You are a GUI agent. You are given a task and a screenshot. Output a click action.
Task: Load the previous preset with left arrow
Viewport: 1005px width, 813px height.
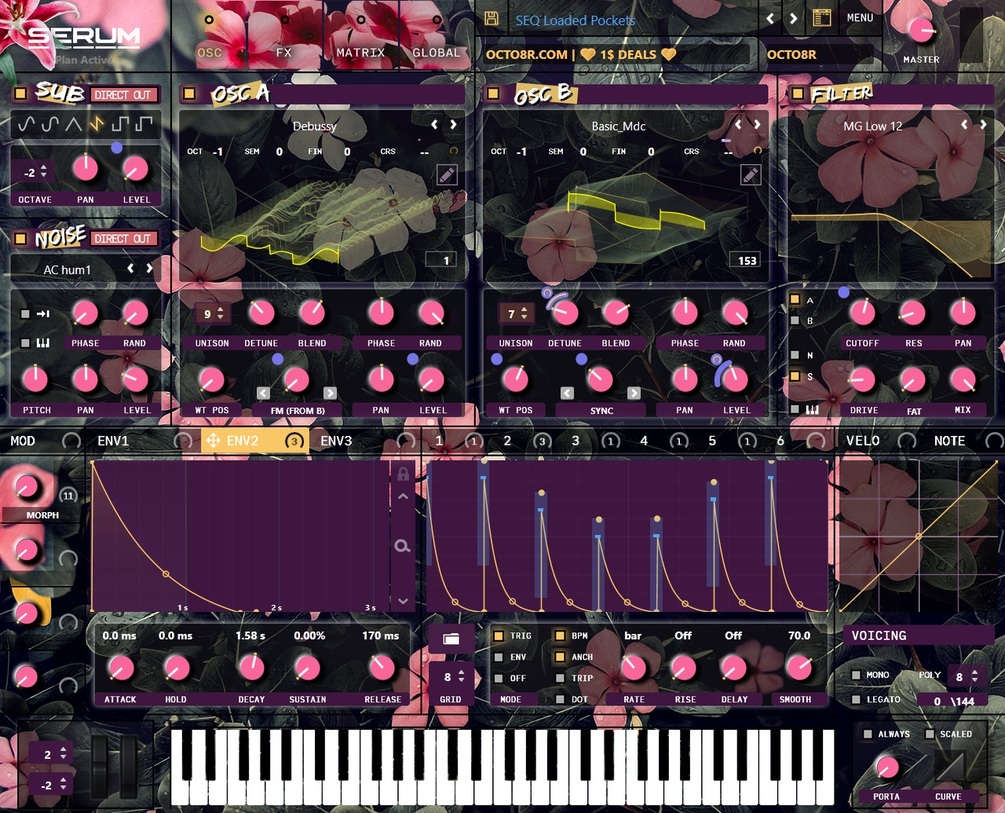pyautogui.click(x=770, y=19)
